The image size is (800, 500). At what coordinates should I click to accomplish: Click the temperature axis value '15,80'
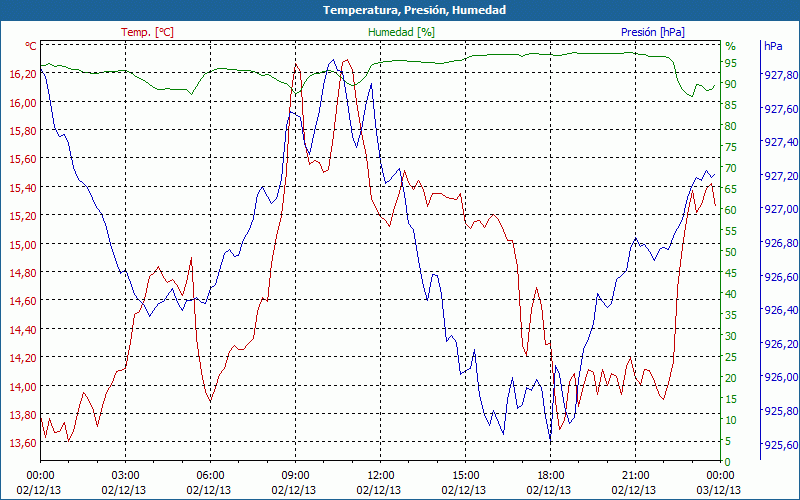[23, 131]
